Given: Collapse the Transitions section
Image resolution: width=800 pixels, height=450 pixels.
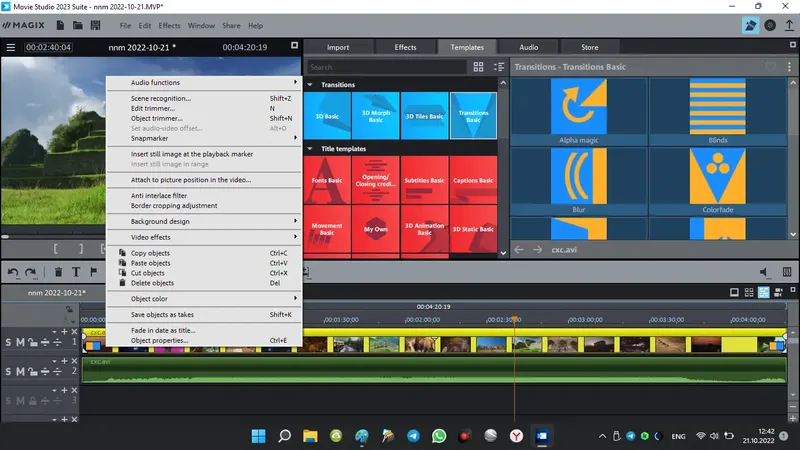Looking at the screenshot, I should (310, 85).
